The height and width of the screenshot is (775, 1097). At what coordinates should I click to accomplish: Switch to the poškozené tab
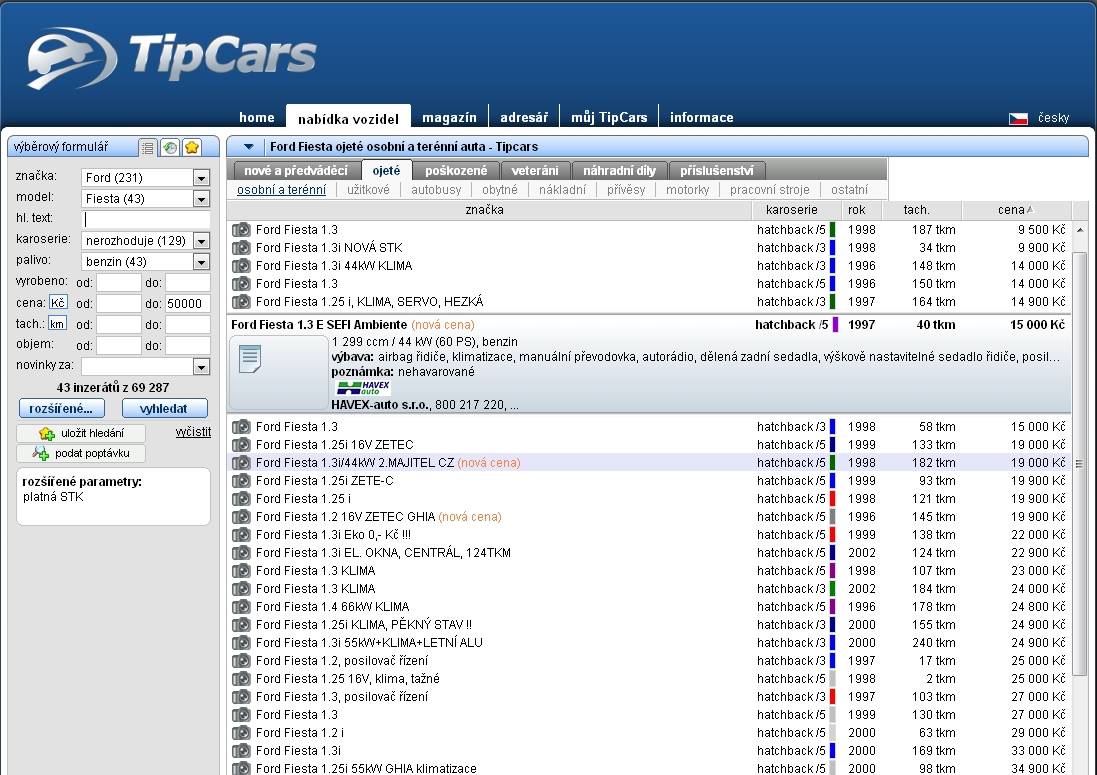tap(456, 171)
